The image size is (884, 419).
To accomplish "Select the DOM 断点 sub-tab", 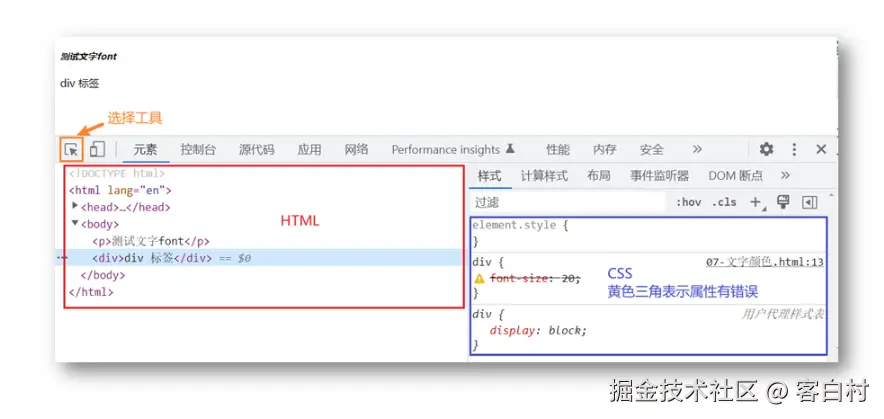I will (x=736, y=175).
